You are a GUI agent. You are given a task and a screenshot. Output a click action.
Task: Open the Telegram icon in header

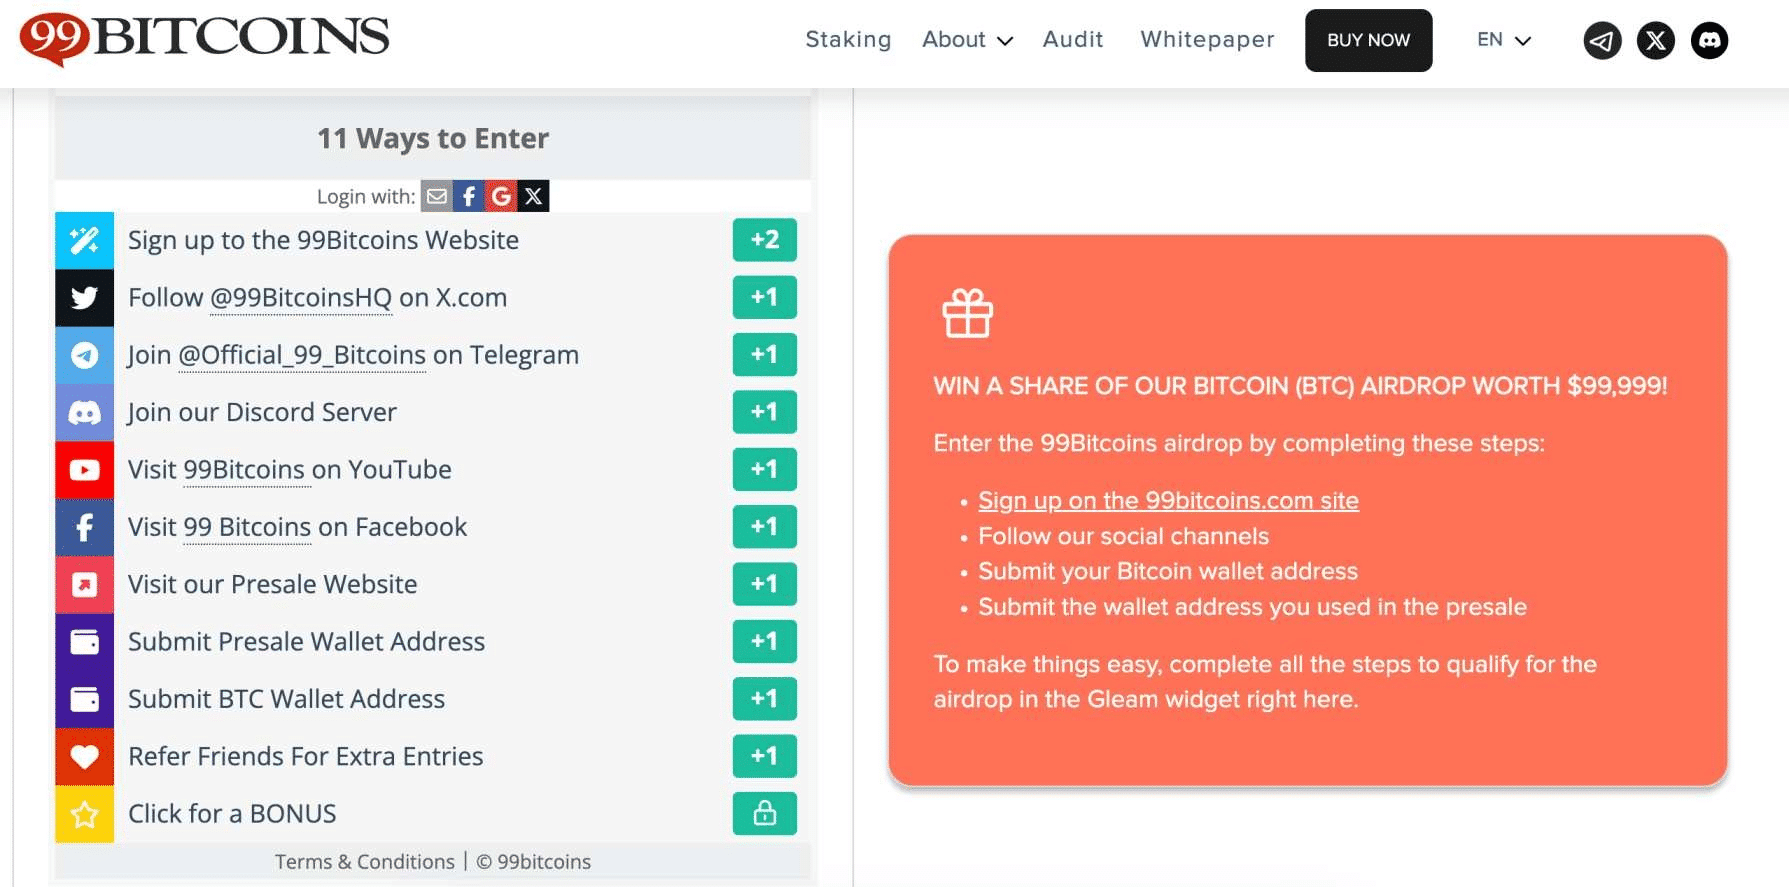1602,41
